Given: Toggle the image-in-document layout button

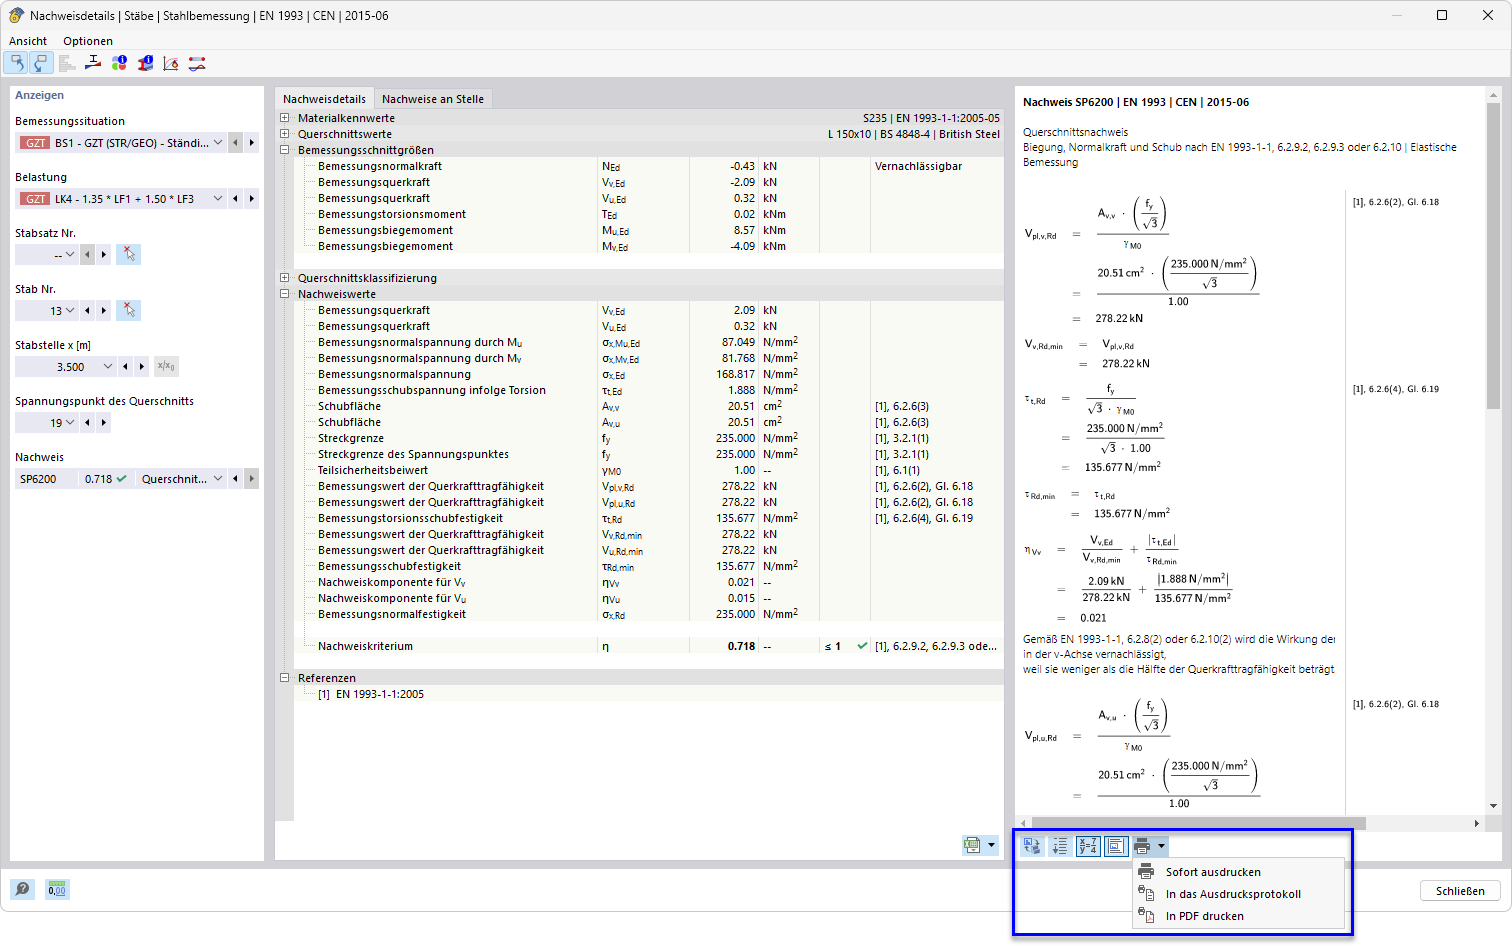Looking at the screenshot, I should click(1116, 846).
